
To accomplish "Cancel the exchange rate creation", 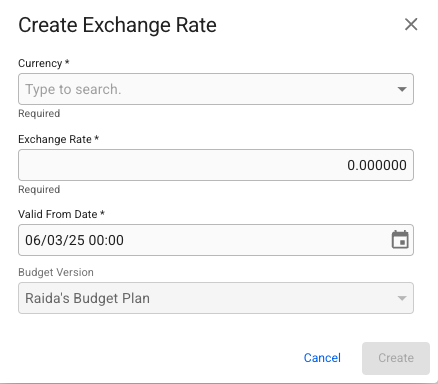I will [x=322, y=358].
